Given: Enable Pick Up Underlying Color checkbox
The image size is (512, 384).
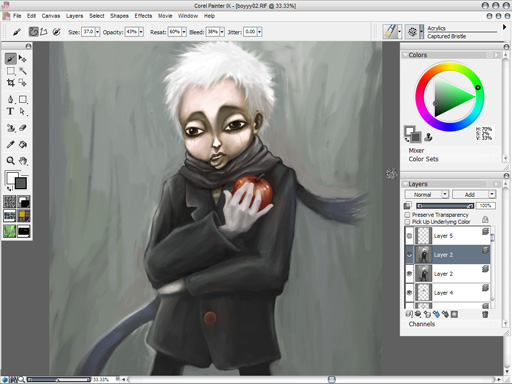Looking at the screenshot, I should tap(407, 222).
